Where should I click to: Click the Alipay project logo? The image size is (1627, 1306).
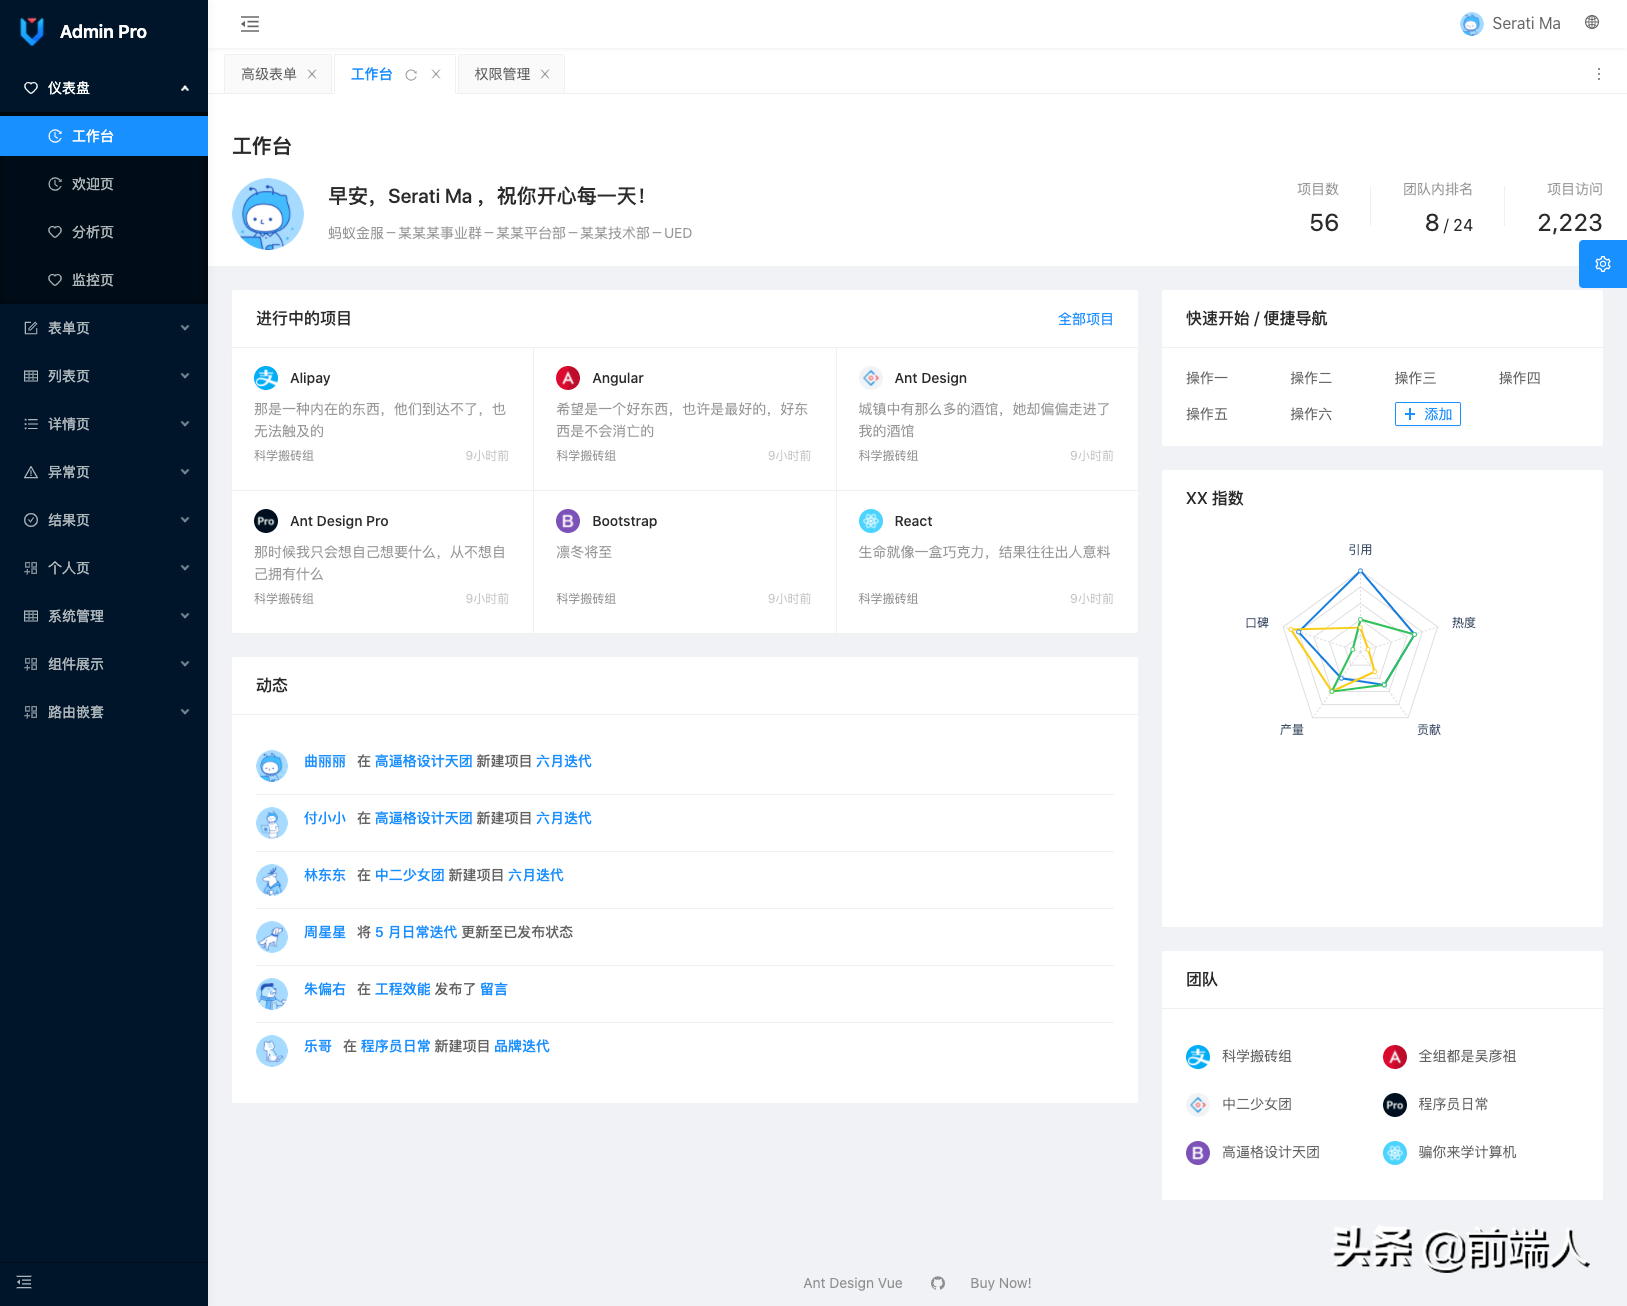pos(266,377)
